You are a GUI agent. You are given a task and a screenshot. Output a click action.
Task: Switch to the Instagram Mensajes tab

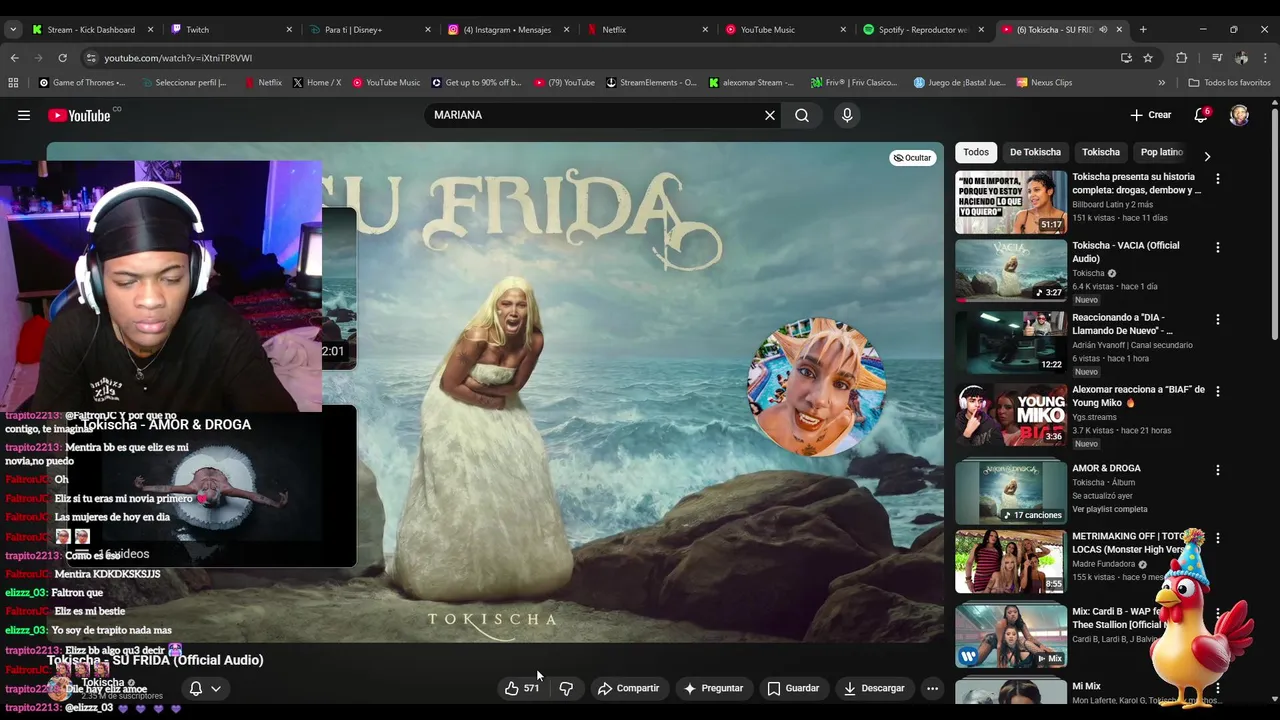pos(506,30)
